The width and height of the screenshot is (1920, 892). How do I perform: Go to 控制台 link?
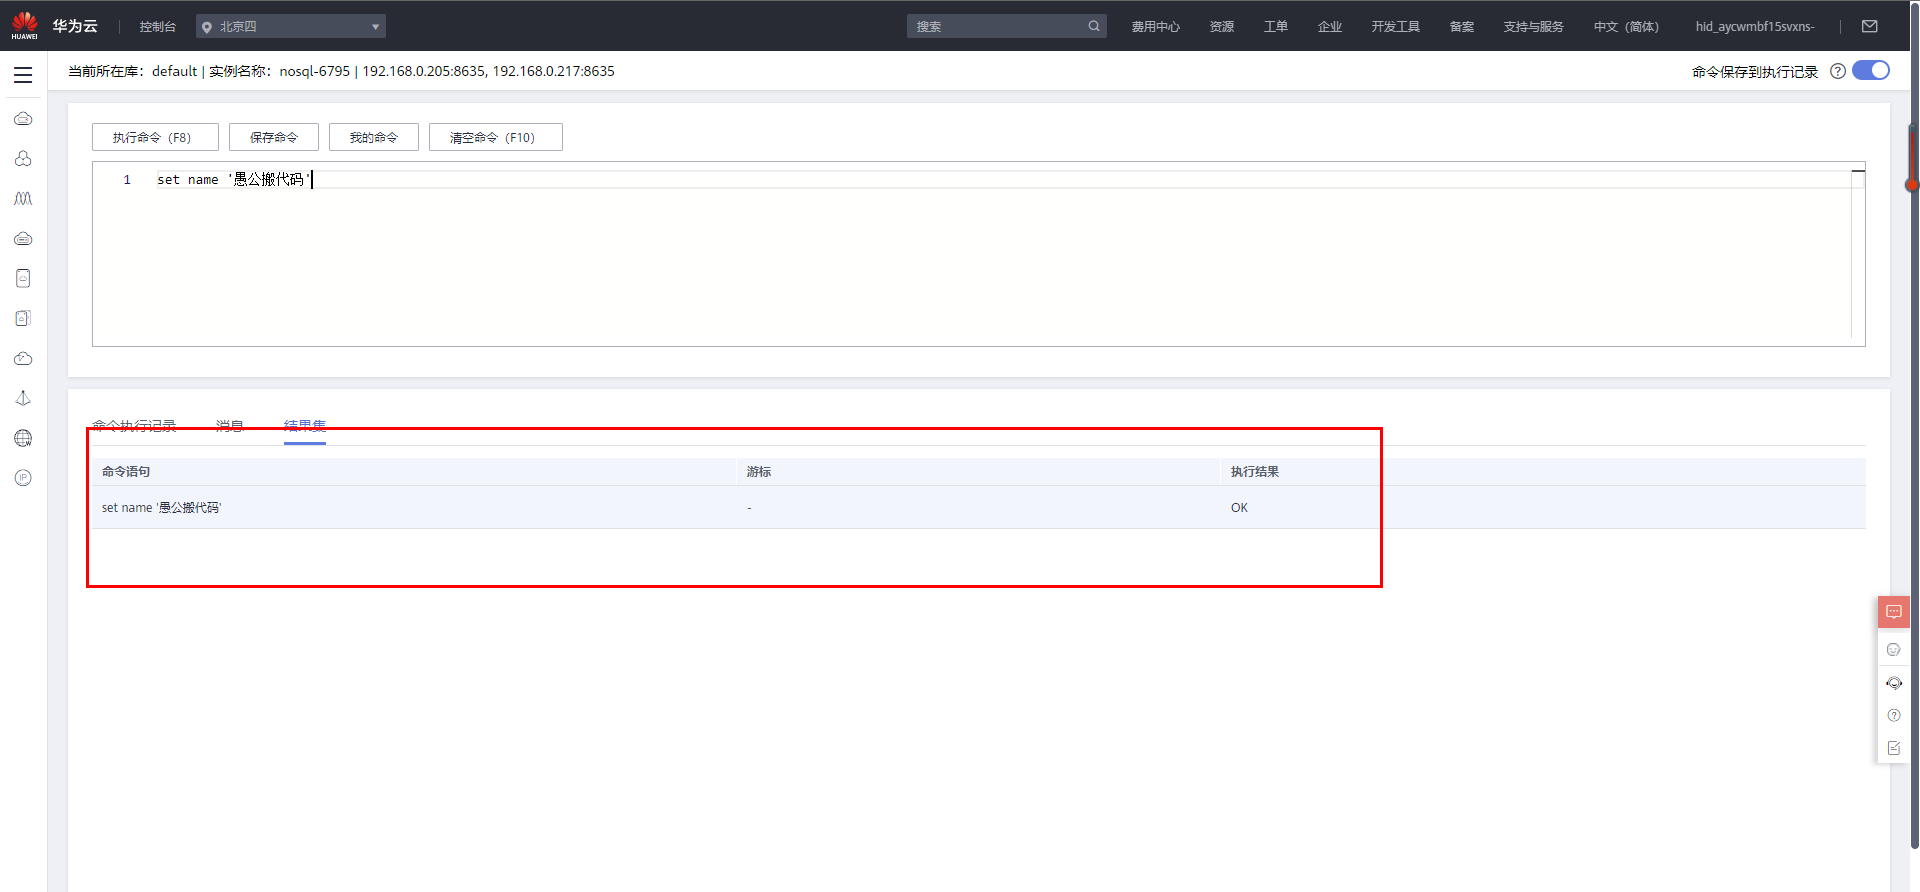[x=158, y=27]
